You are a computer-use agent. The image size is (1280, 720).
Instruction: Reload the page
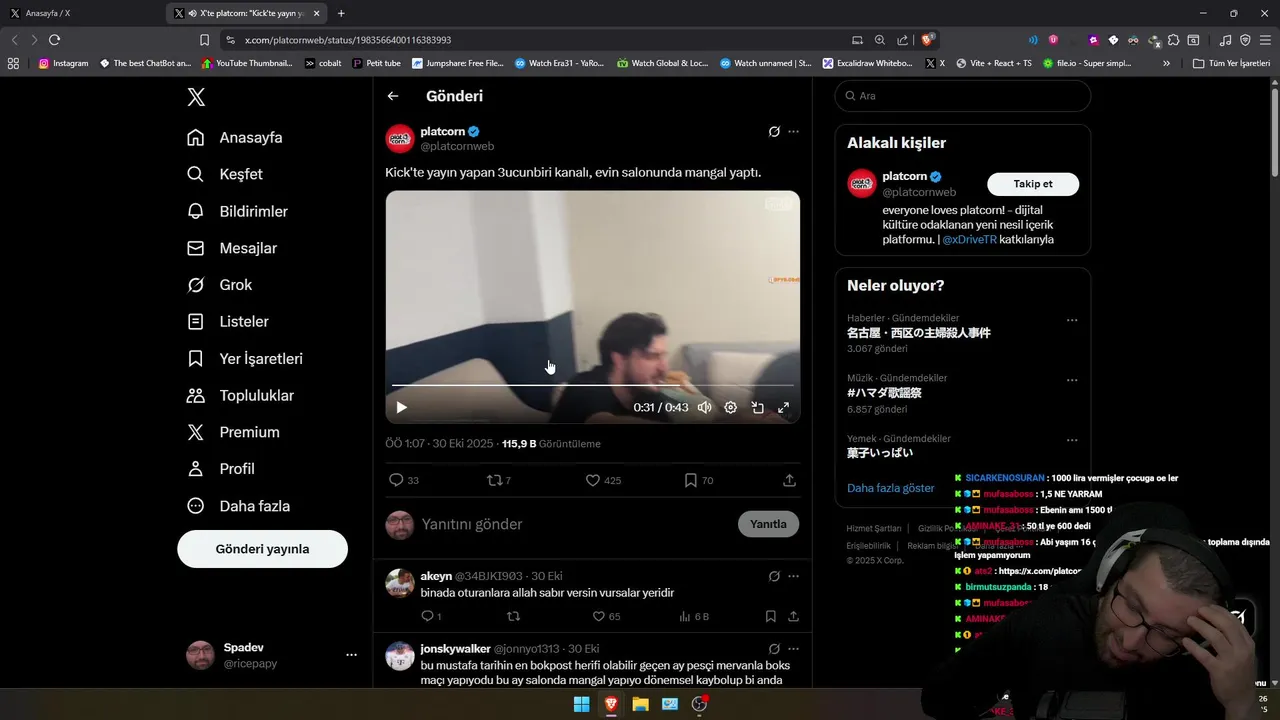(x=54, y=40)
